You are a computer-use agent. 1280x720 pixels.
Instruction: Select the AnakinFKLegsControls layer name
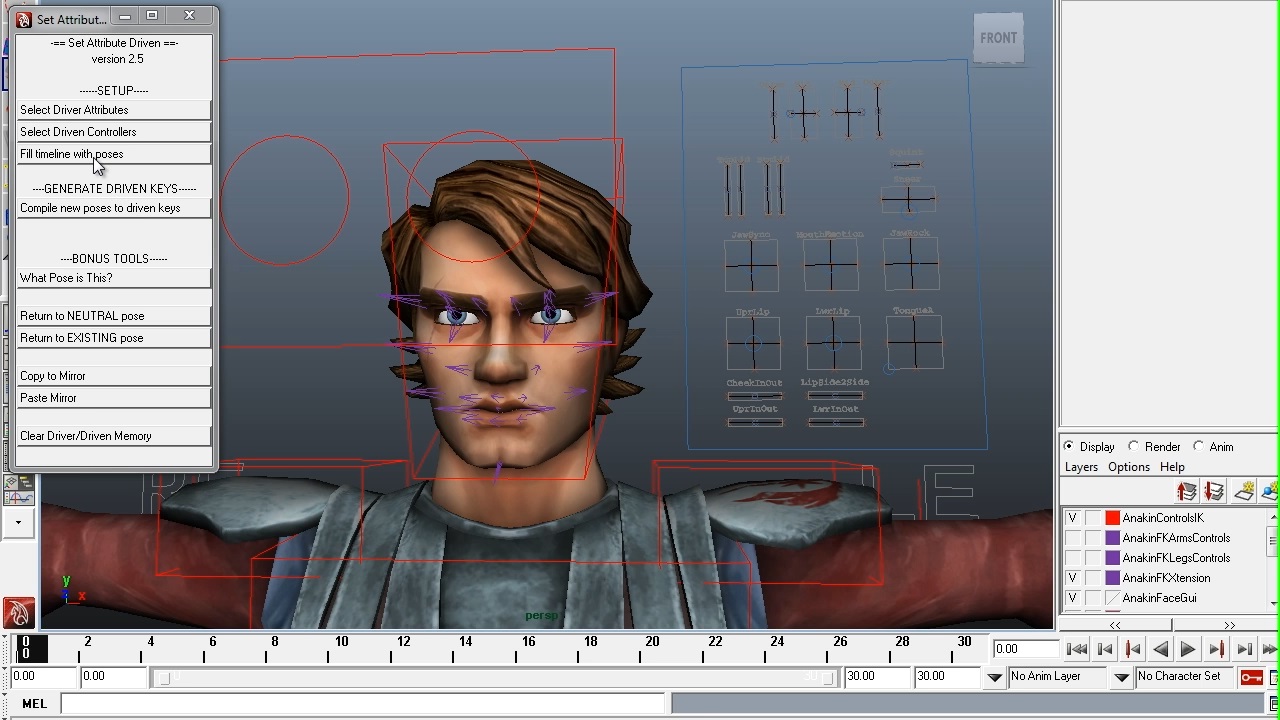pos(1176,558)
